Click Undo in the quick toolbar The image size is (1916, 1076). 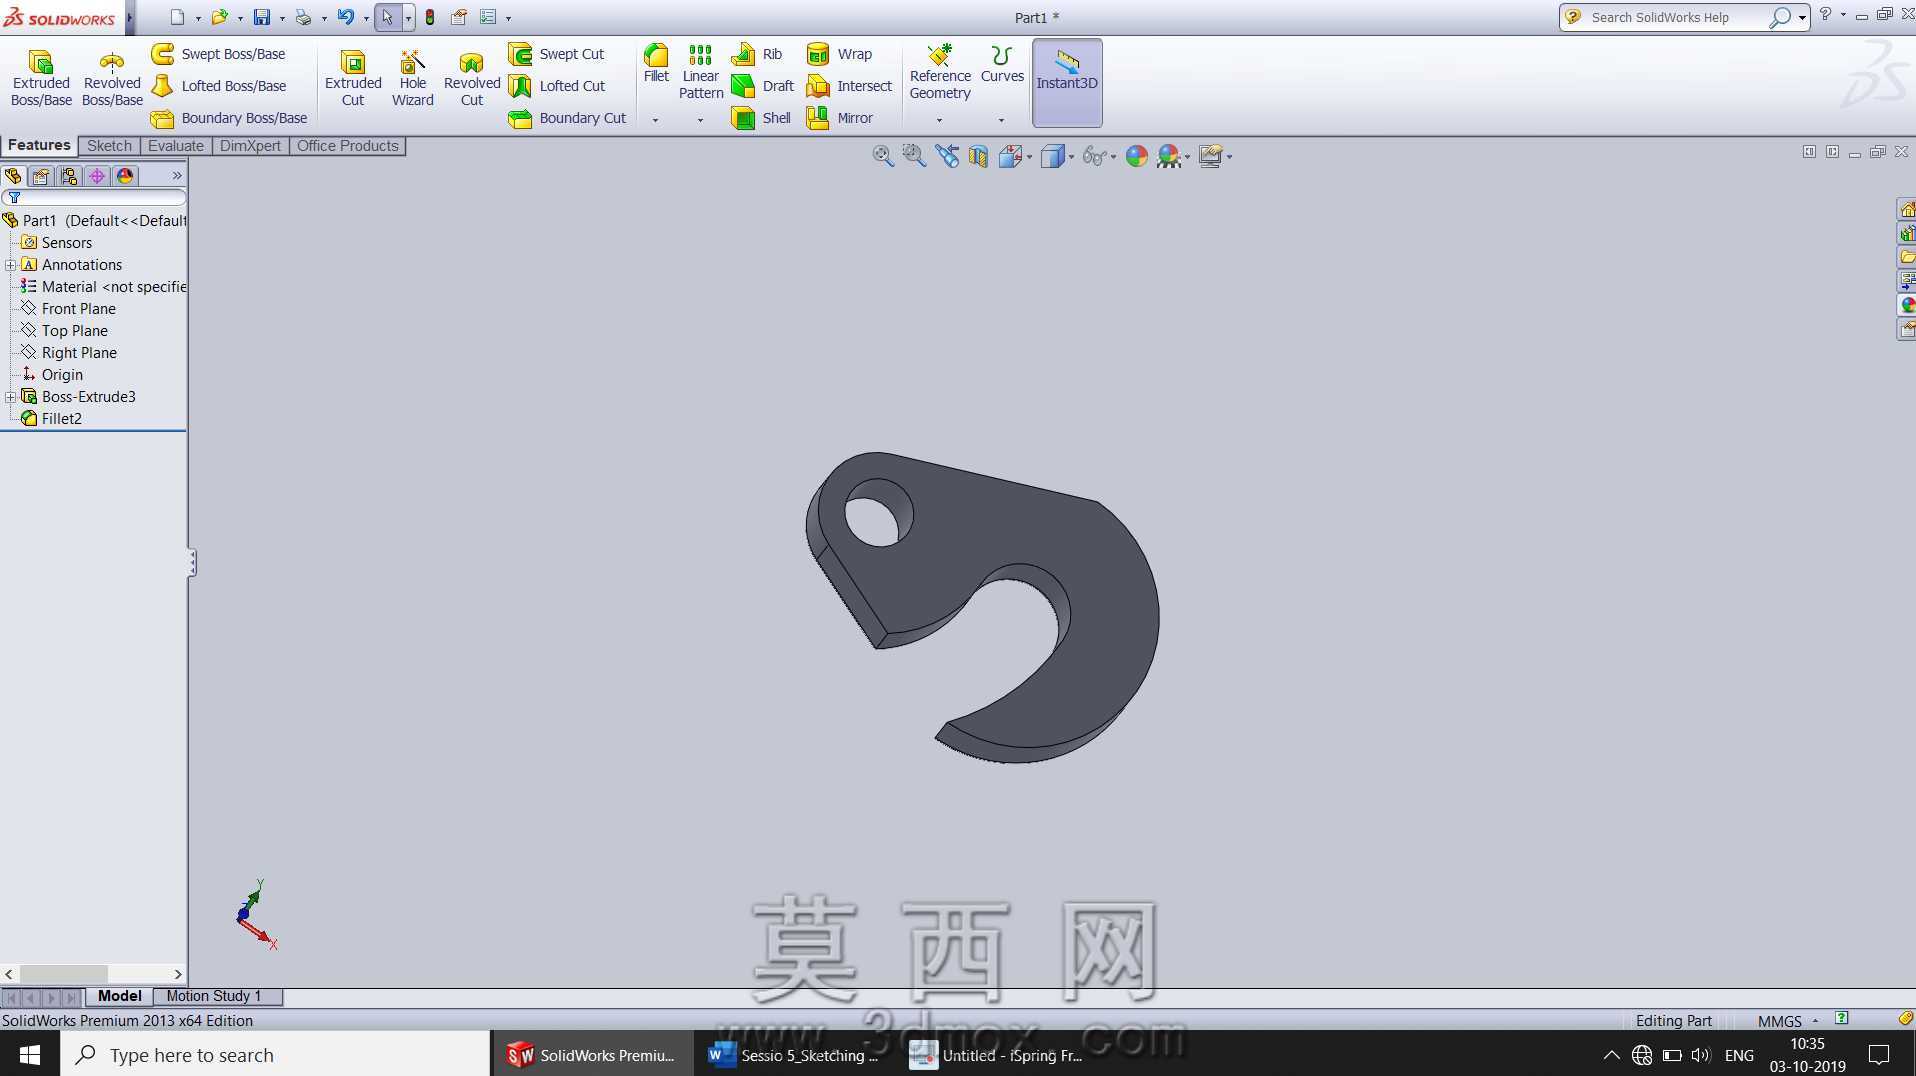(x=345, y=17)
